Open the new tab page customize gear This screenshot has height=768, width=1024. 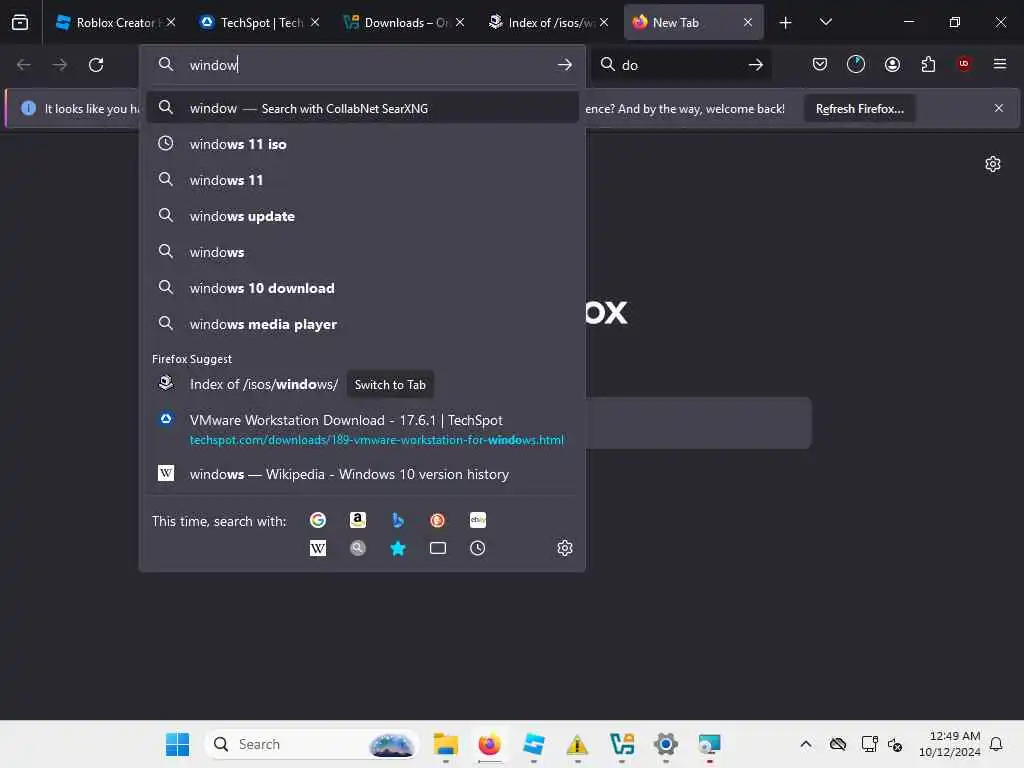pyautogui.click(x=993, y=164)
